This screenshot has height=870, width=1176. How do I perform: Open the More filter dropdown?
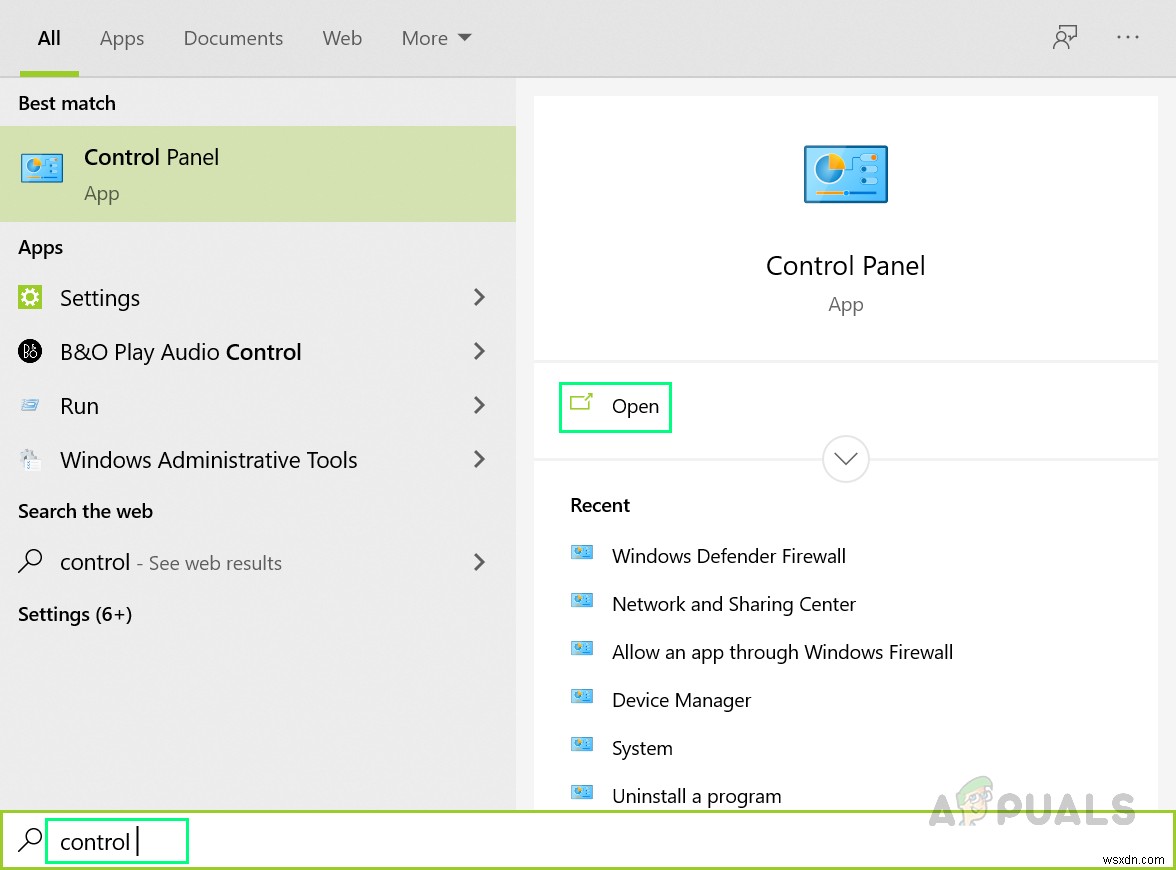[436, 38]
